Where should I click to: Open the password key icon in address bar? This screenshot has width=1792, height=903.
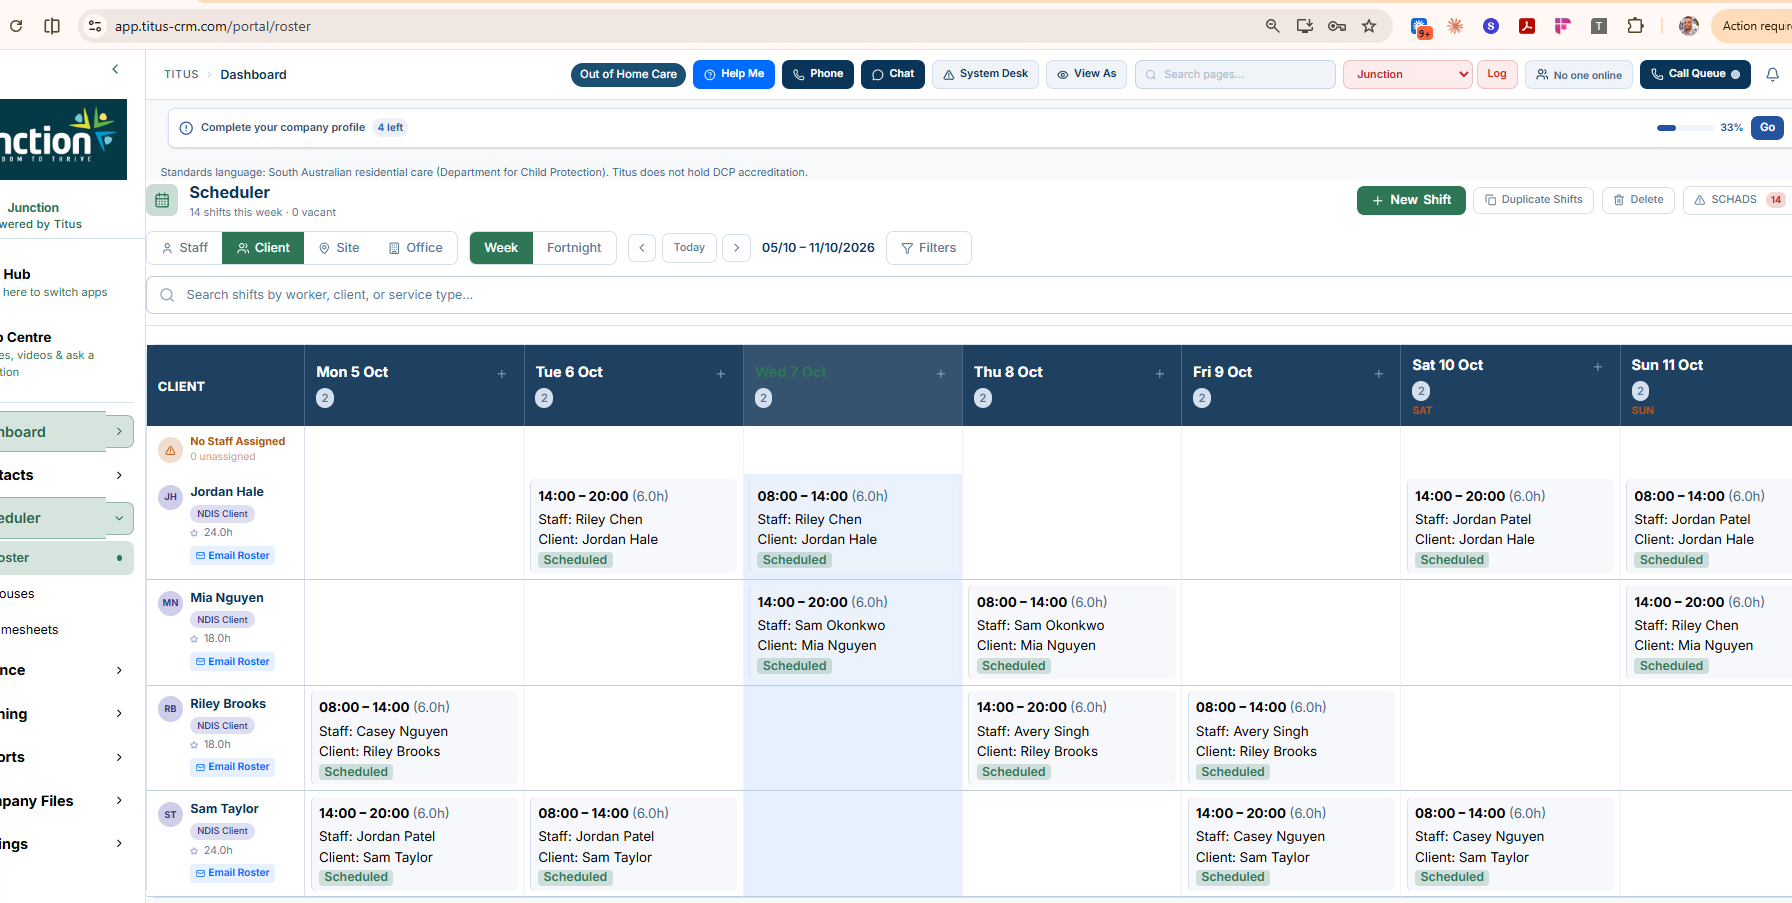pyautogui.click(x=1337, y=26)
